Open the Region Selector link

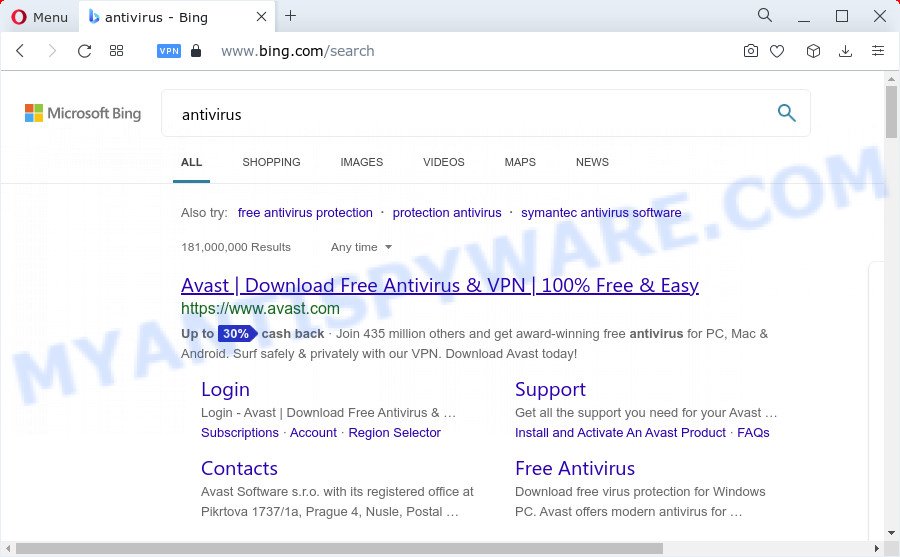[x=394, y=432]
